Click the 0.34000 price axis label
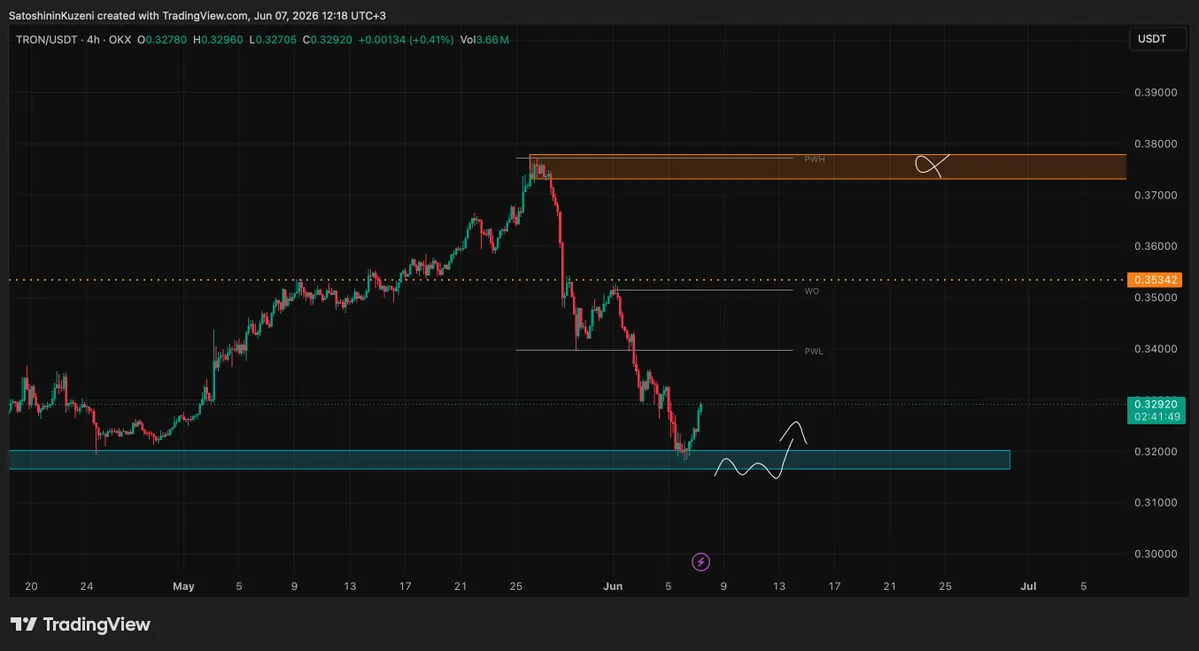 coord(1155,349)
